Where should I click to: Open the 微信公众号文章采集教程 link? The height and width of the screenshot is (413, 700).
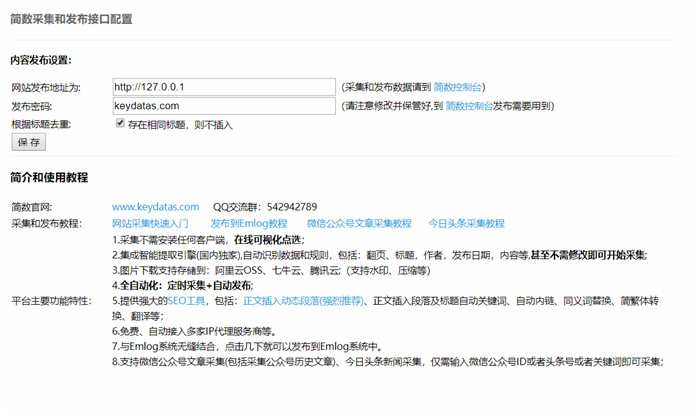(359, 223)
